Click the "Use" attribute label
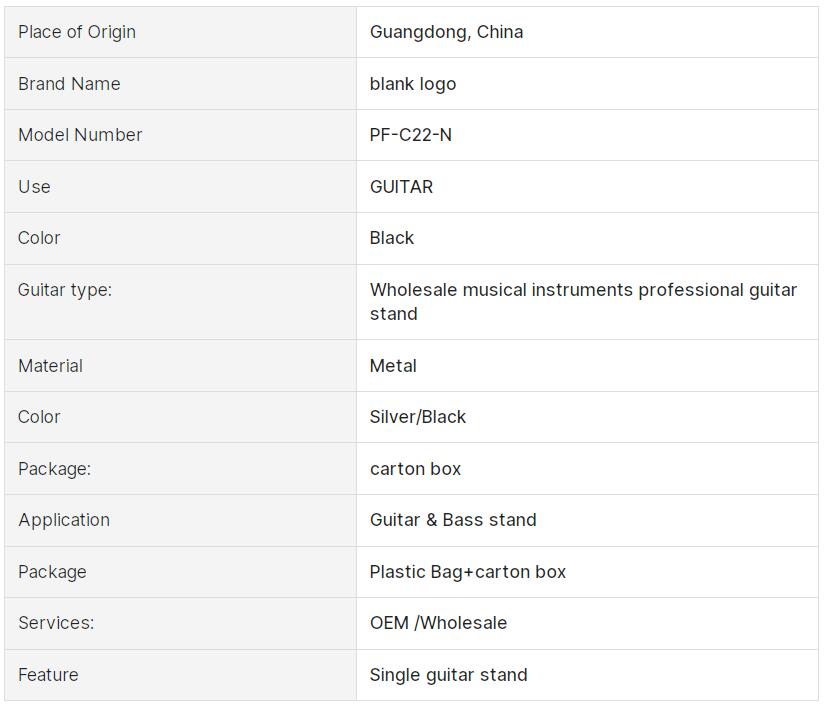Viewport: 825px width, 706px height. [x=34, y=187]
